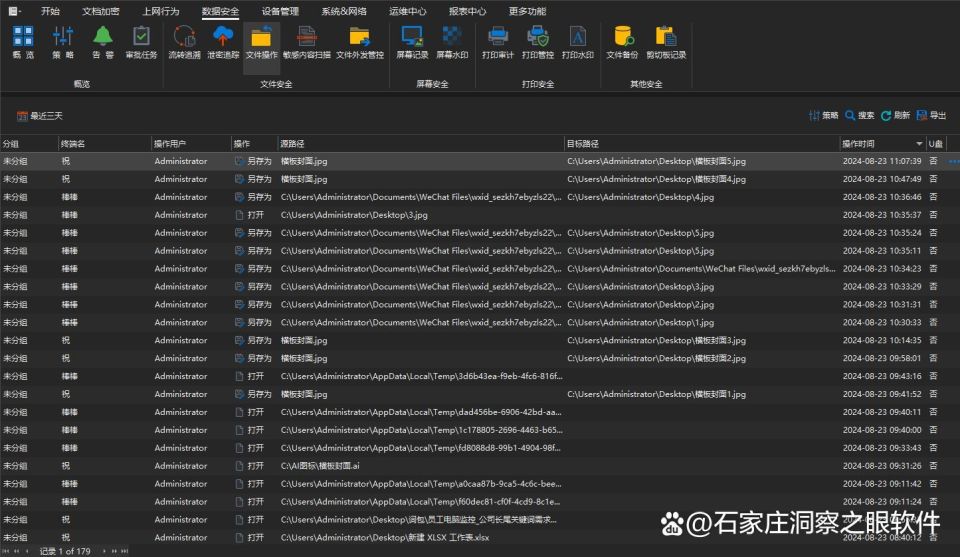Viewport: 960px width, 557px height.
Task: Click source path Temp\f60dec81-cf0f-4cd9-8c1e
Action: (420, 501)
